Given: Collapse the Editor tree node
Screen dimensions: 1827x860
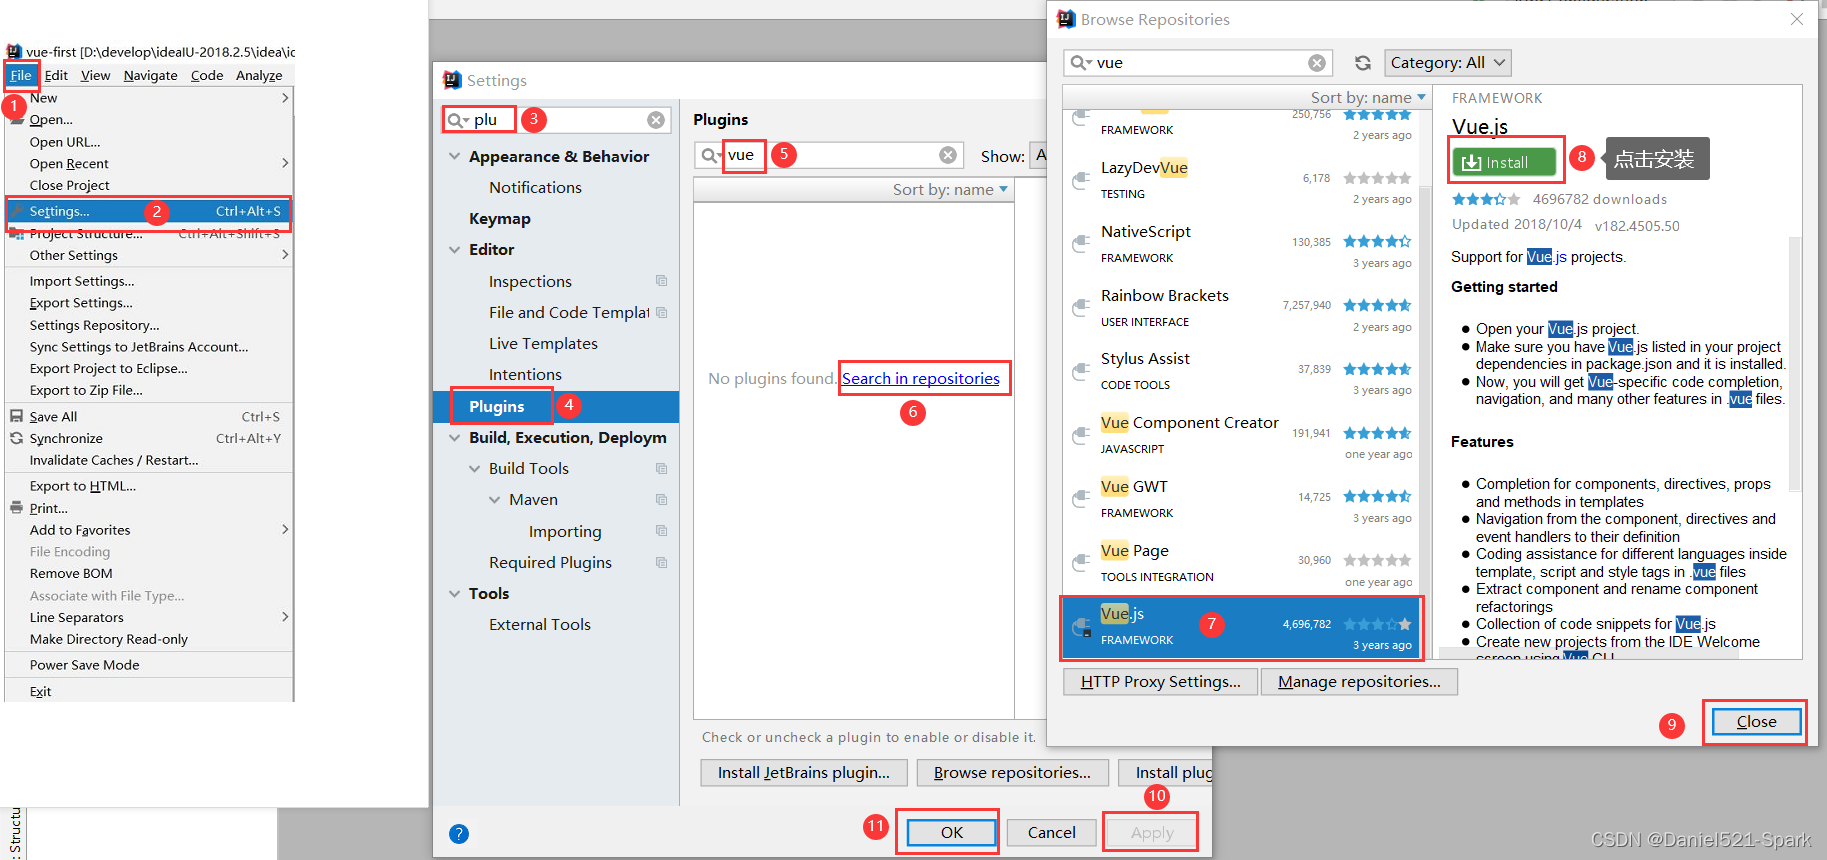Looking at the screenshot, I should tap(454, 249).
